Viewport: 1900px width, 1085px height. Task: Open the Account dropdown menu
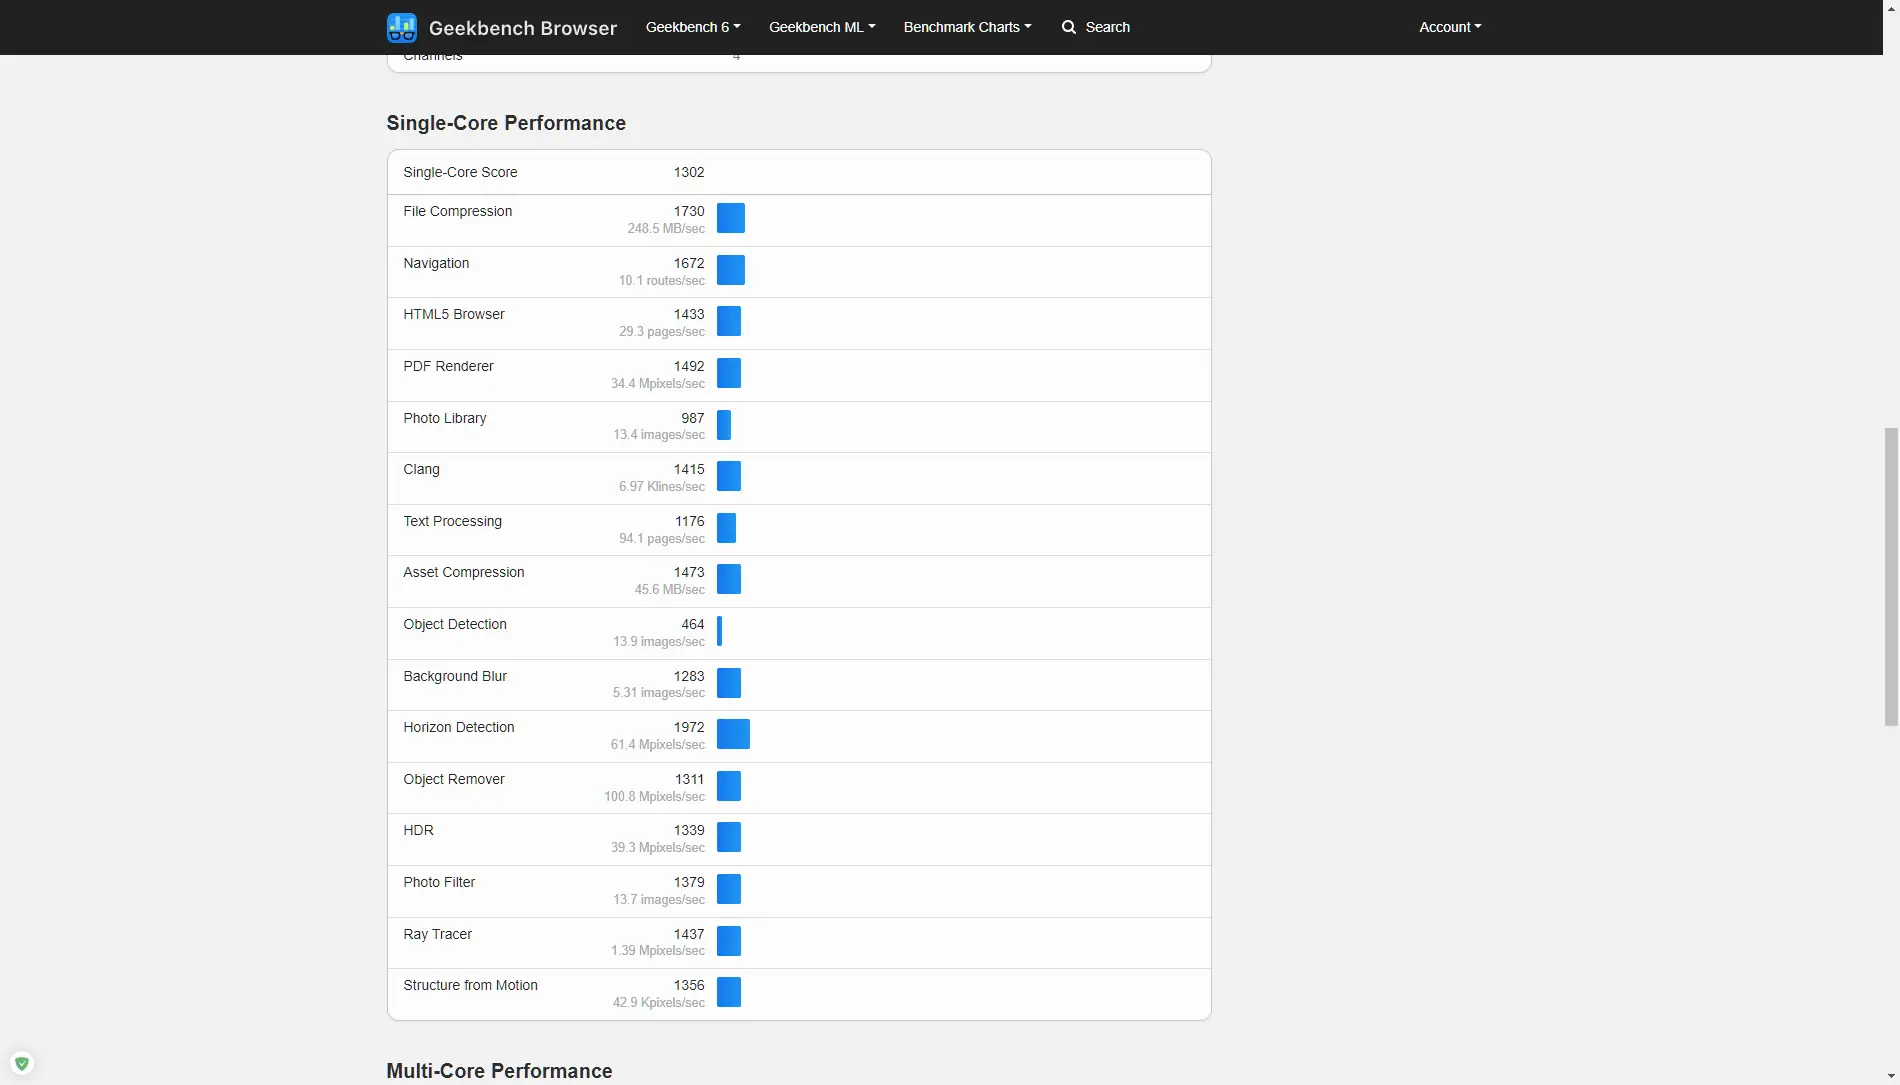tap(1450, 27)
